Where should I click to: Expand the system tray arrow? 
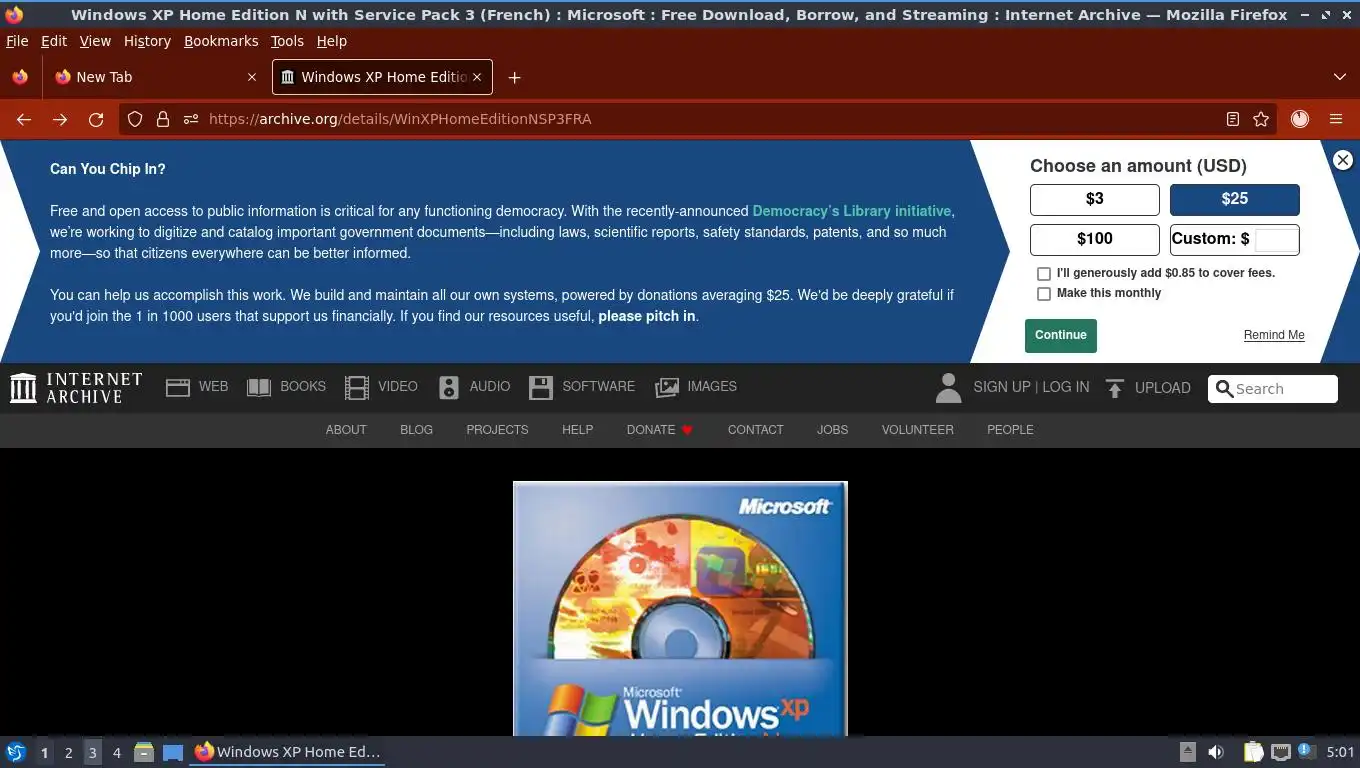pos(1188,752)
